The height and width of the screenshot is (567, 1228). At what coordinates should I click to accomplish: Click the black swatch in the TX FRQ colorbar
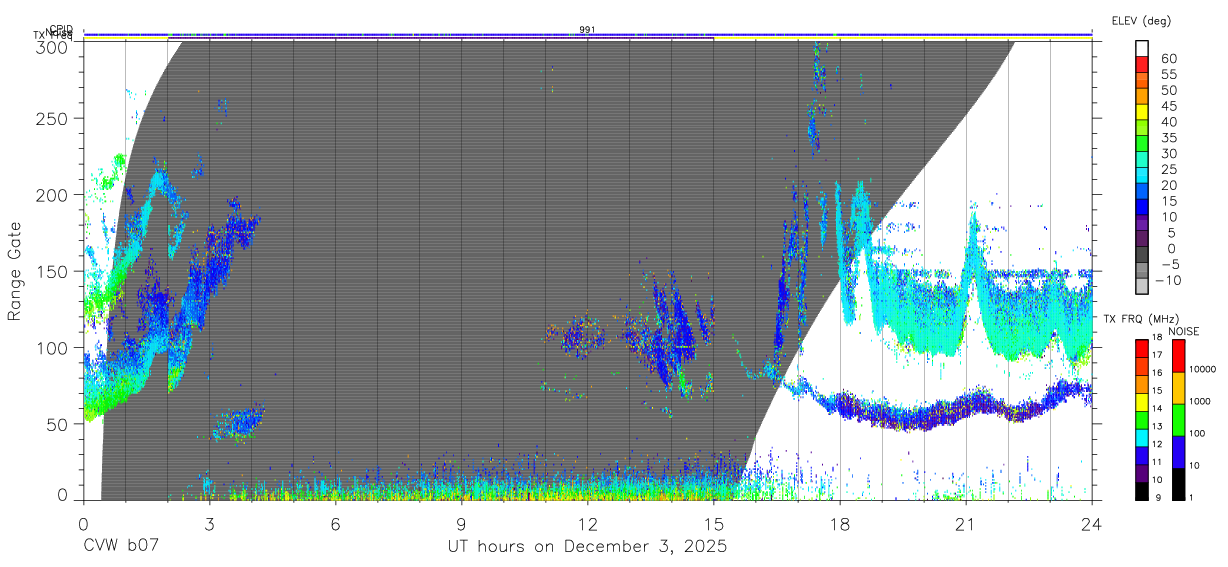coord(1142,490)
